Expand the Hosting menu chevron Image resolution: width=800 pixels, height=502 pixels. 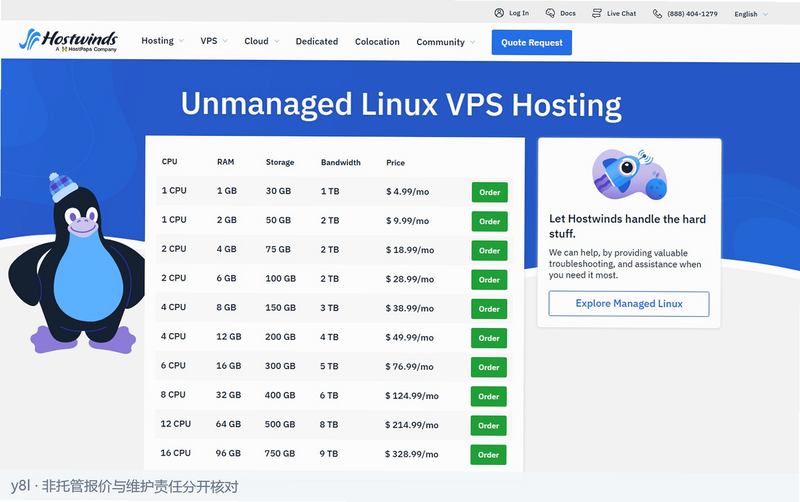181,41
